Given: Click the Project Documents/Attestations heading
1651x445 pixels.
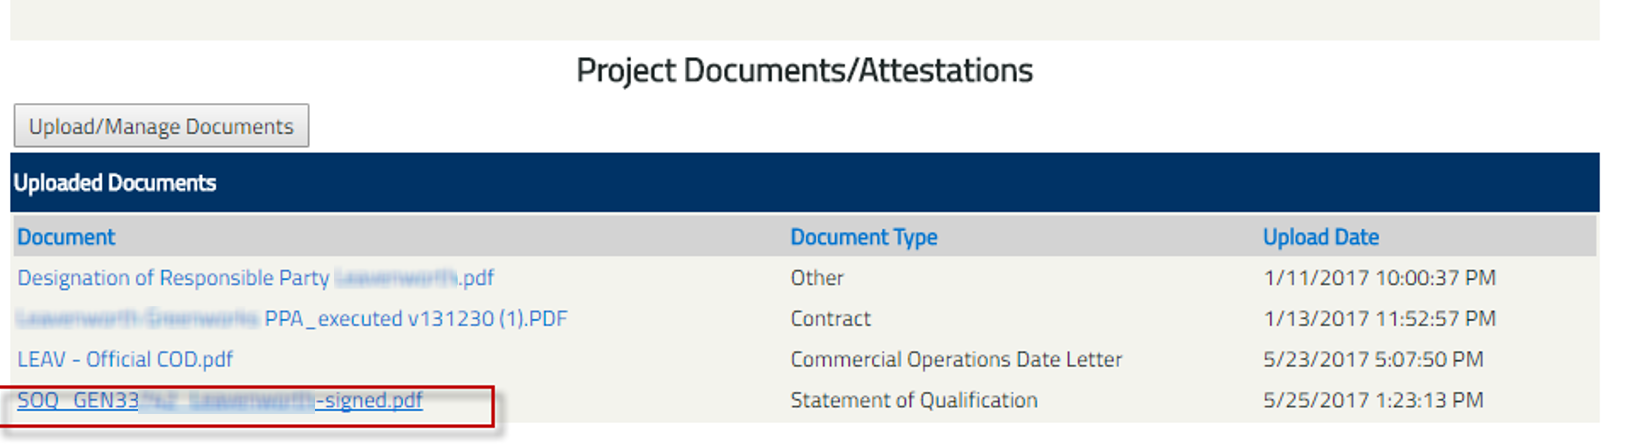Looking at the screenshot, I should pos(804,70).
